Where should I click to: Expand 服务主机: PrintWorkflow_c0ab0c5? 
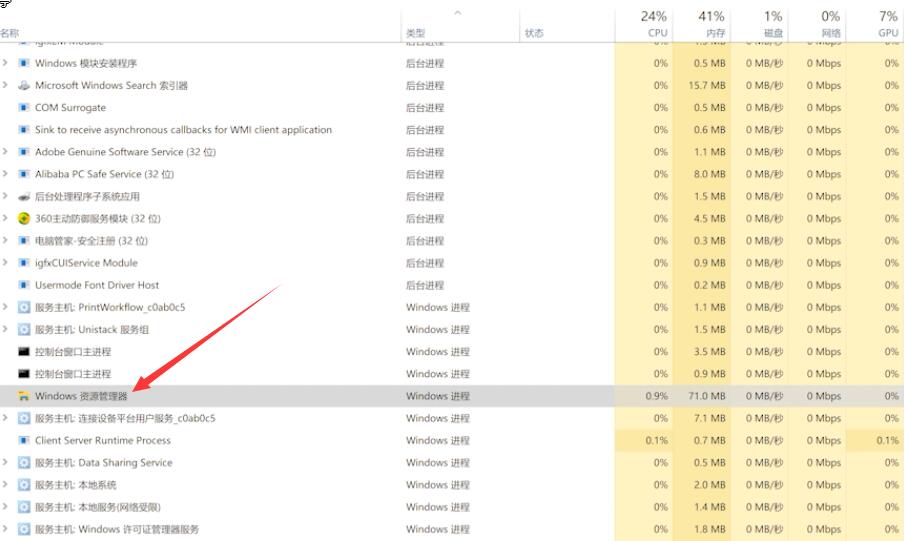[x=5, y=307]
